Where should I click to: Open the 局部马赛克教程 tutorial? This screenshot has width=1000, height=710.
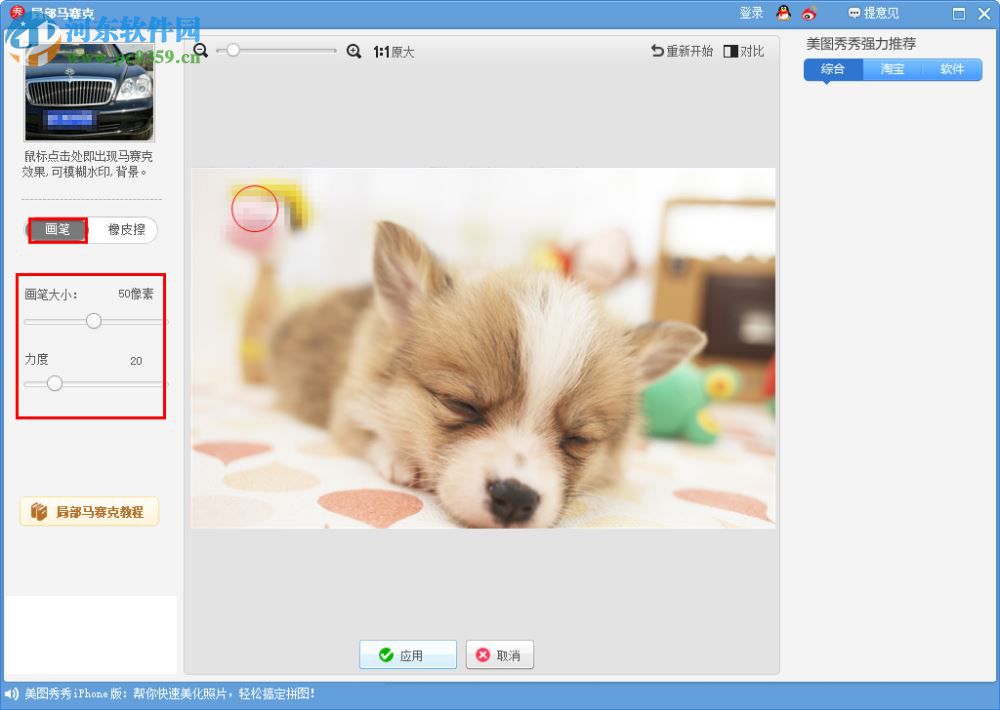click(x=89, y=512)
